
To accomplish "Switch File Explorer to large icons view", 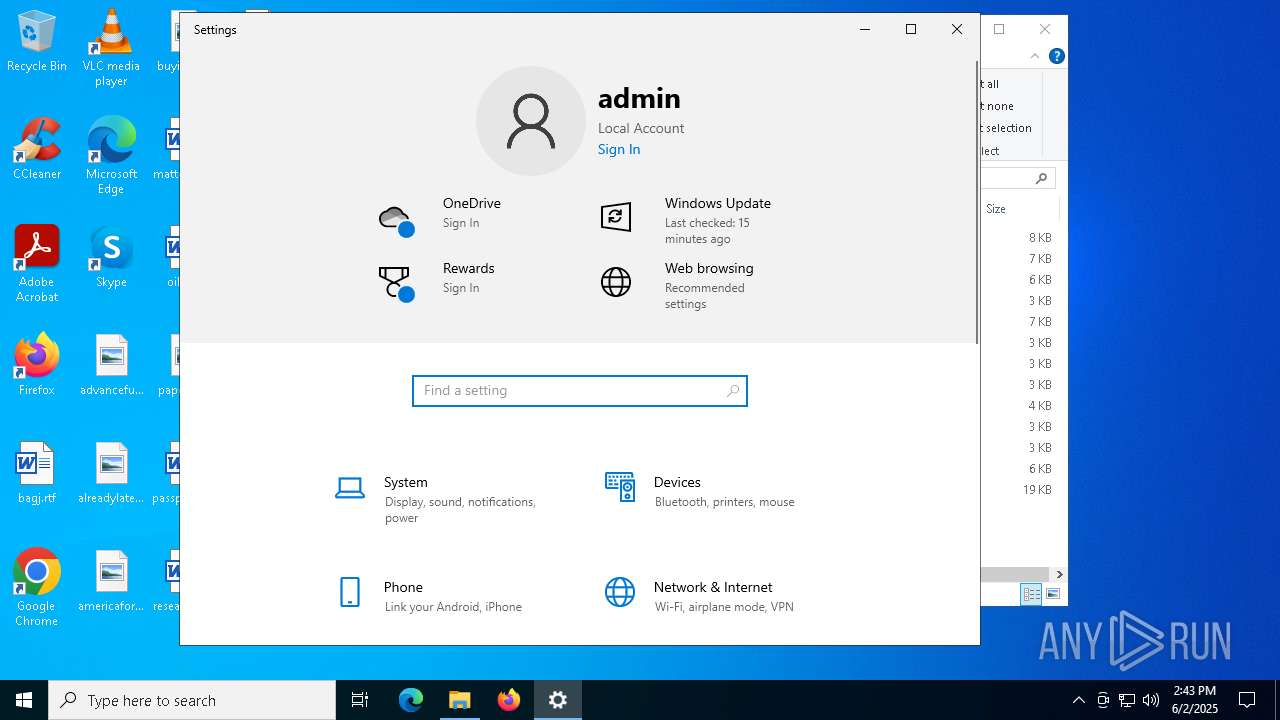I will click(x=1052, y=594).
